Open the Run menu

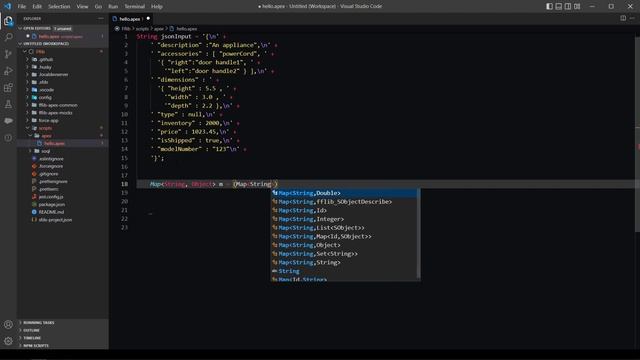[x=113, y=7]
